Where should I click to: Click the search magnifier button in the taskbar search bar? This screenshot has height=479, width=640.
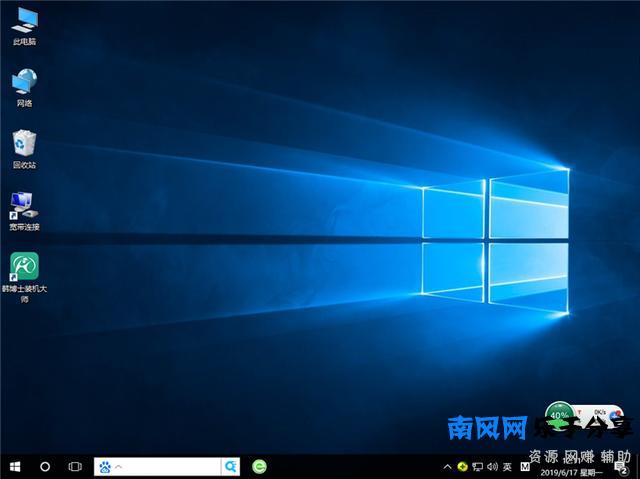231,467
